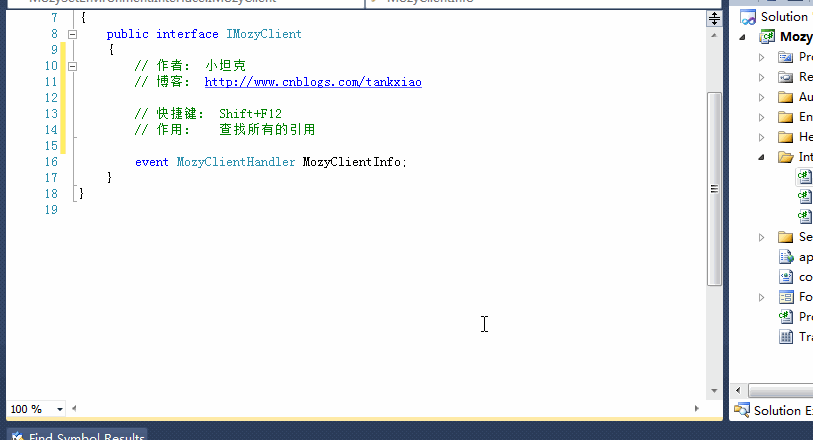This screenshot has height=440, width=813.
Task: Expand the Pr properties node
Action: [x=761, y=57]
